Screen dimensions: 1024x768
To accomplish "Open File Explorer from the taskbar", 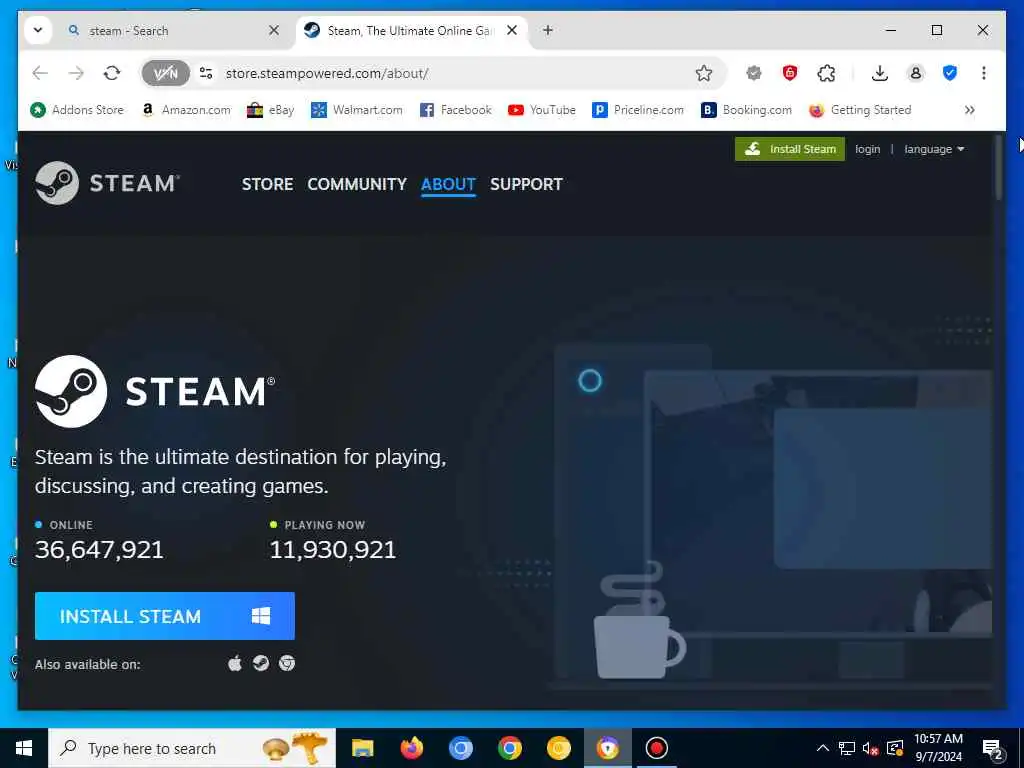I will pyautogui.click(x=362, y=748).
